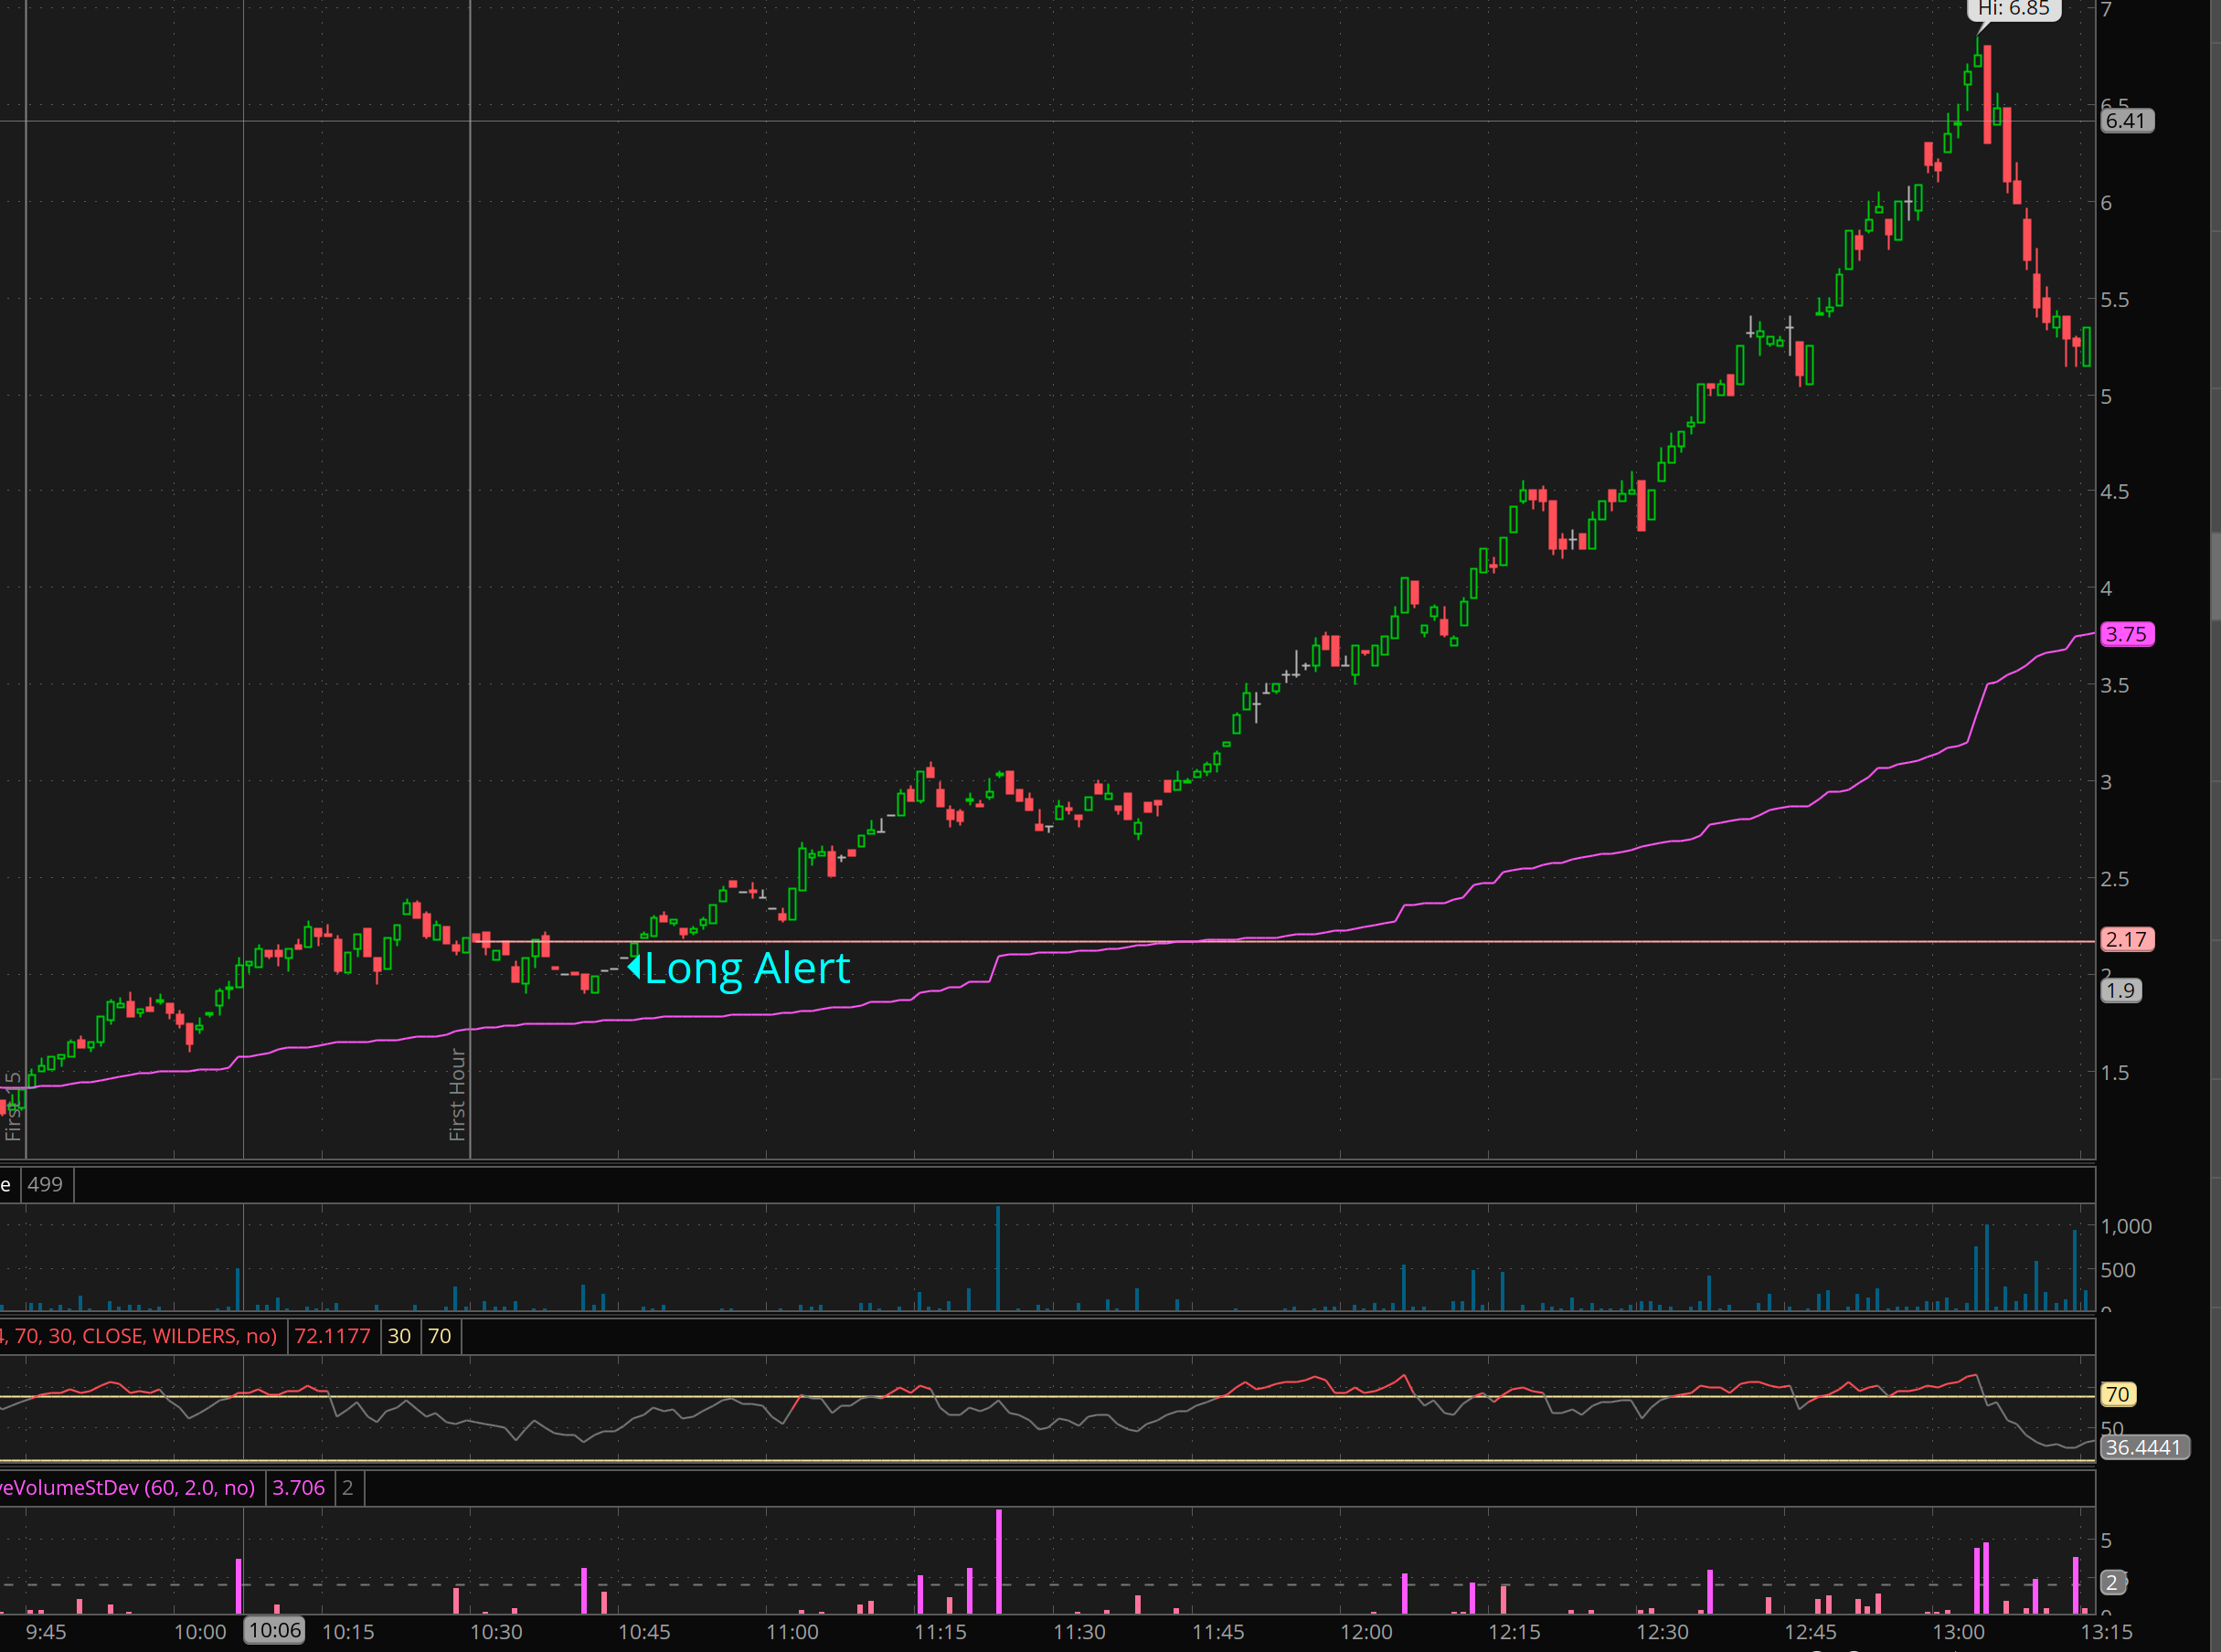Click the pink 2.17 price level label

click(x=2126, y=940)
